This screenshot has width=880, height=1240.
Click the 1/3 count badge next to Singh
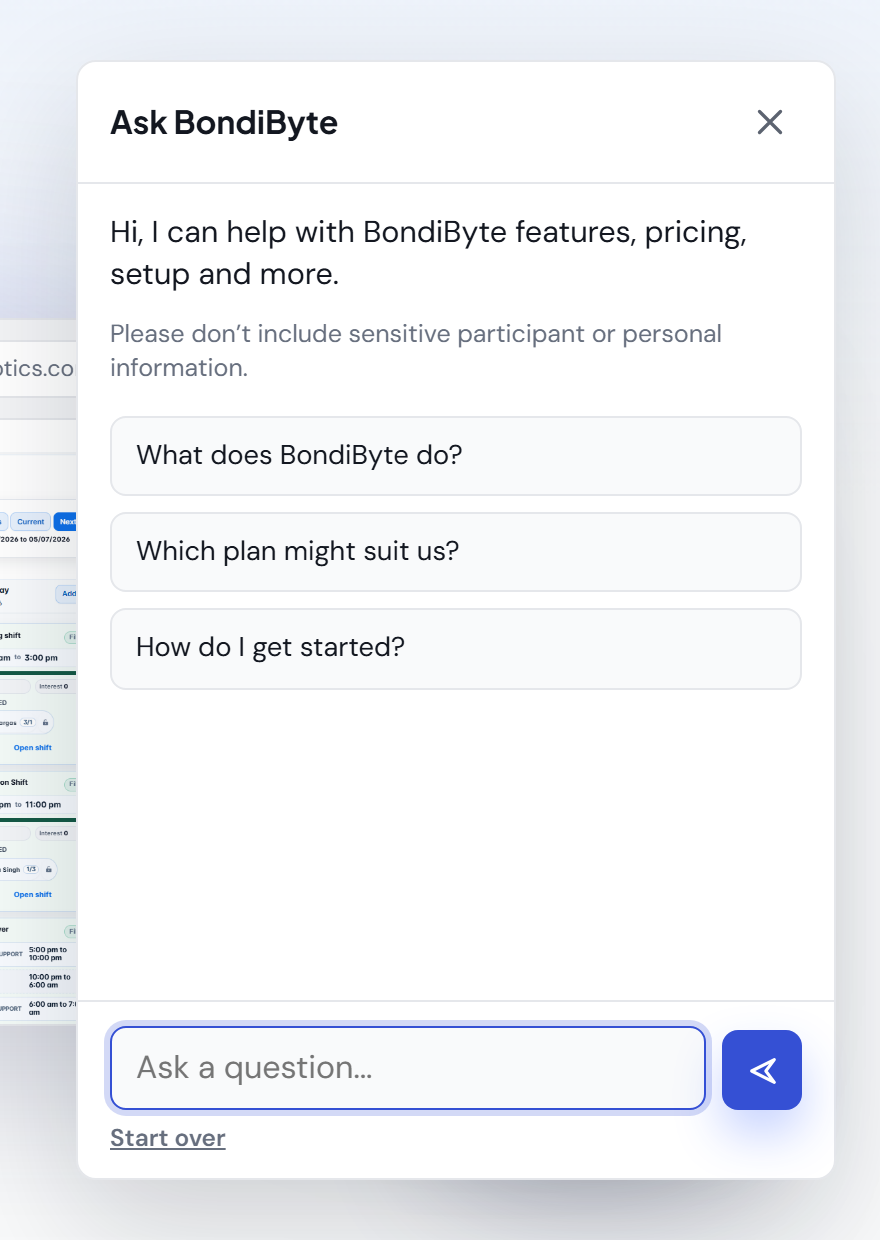pyautogui.click(x=31, y=869)
